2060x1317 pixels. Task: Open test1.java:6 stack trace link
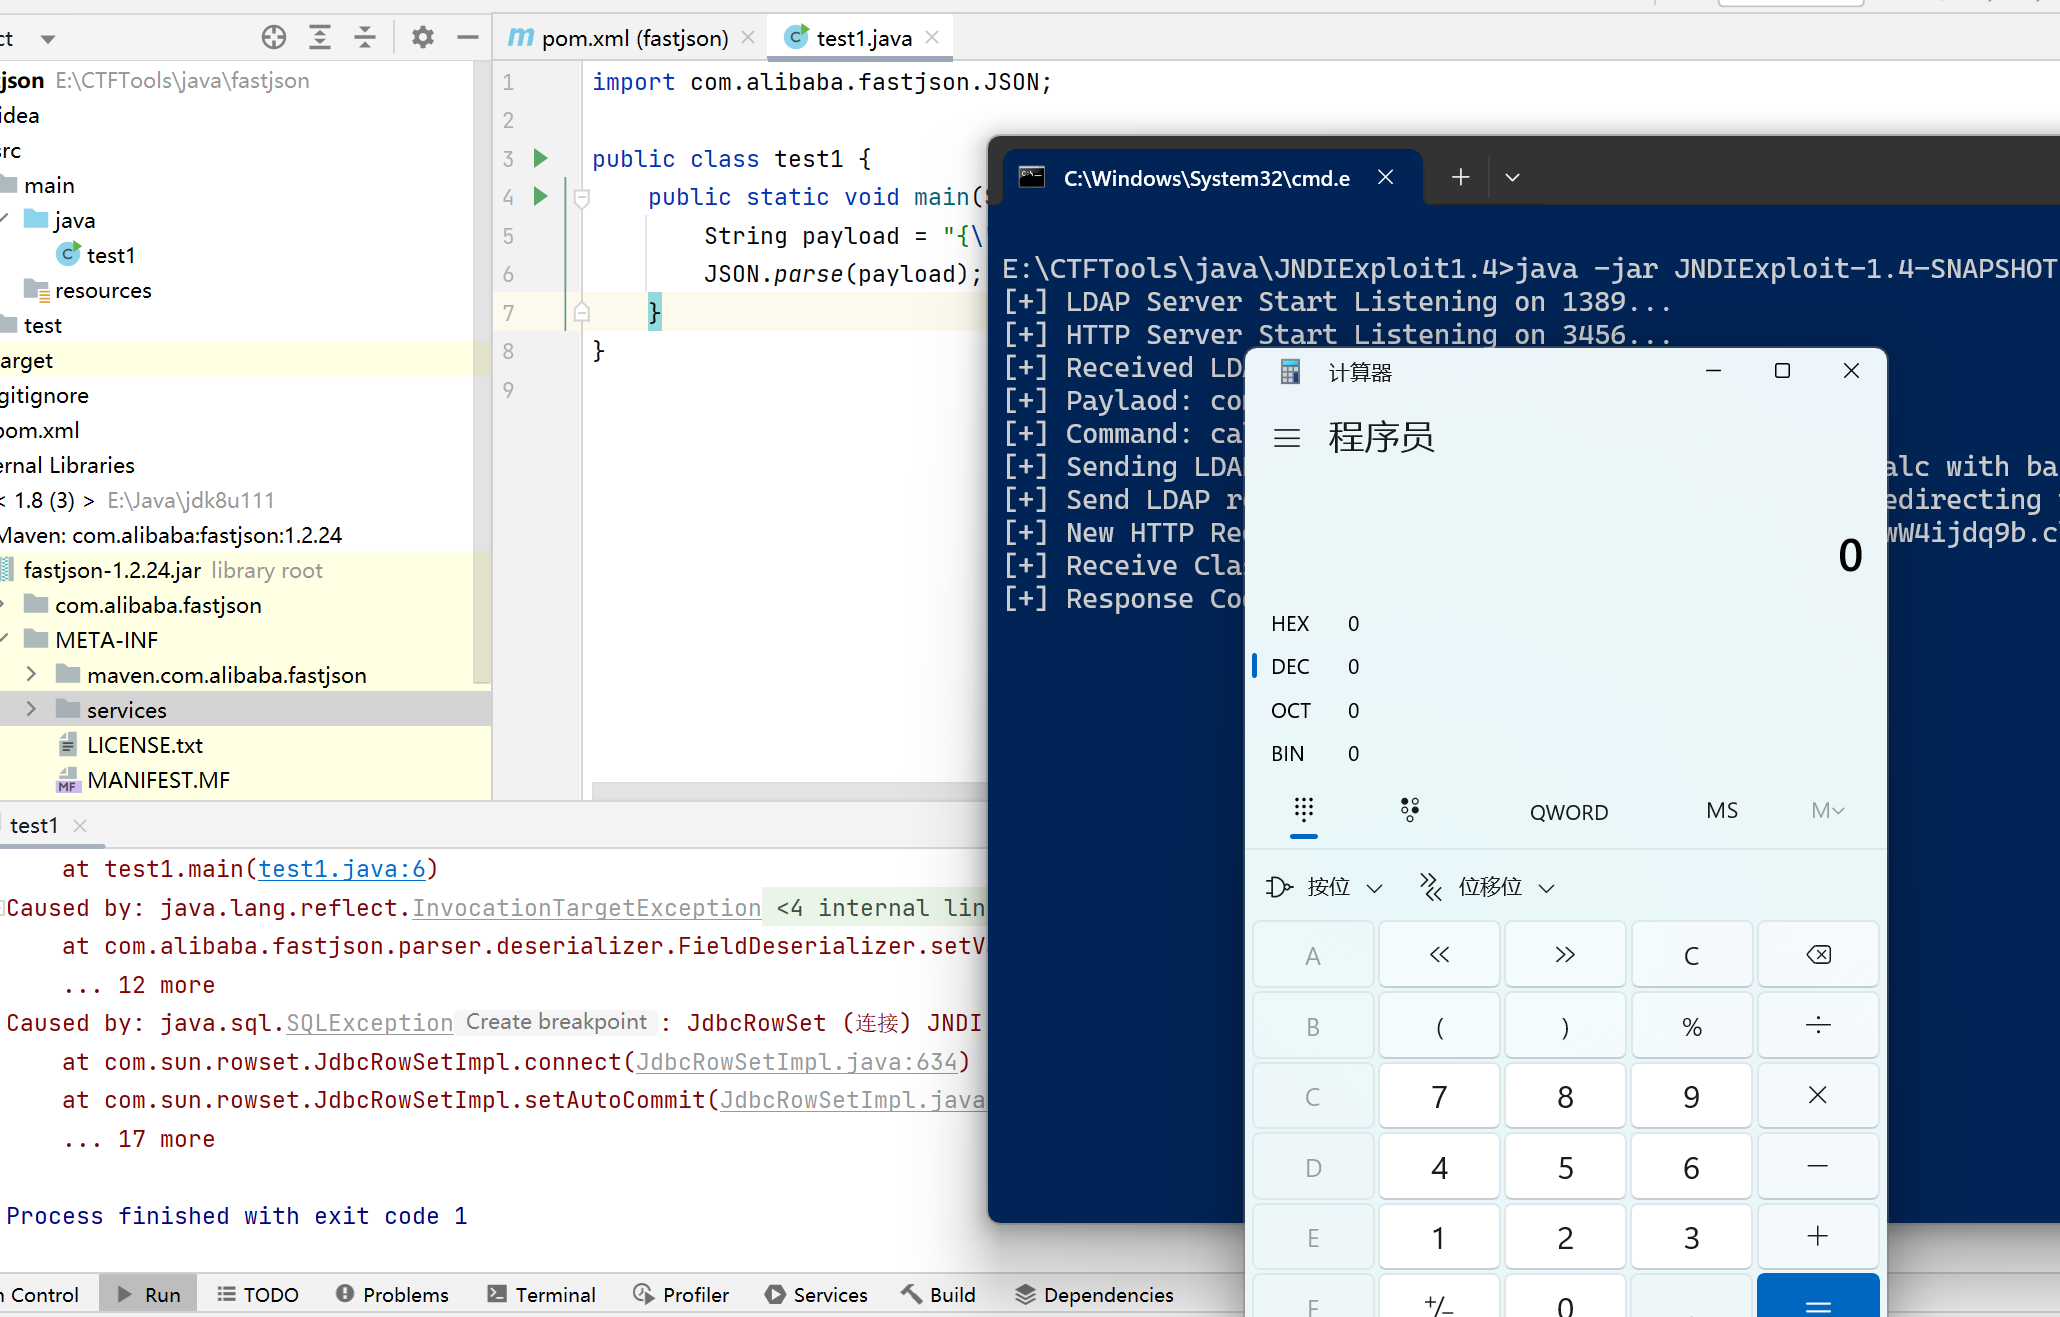click(x=342, y=869)
